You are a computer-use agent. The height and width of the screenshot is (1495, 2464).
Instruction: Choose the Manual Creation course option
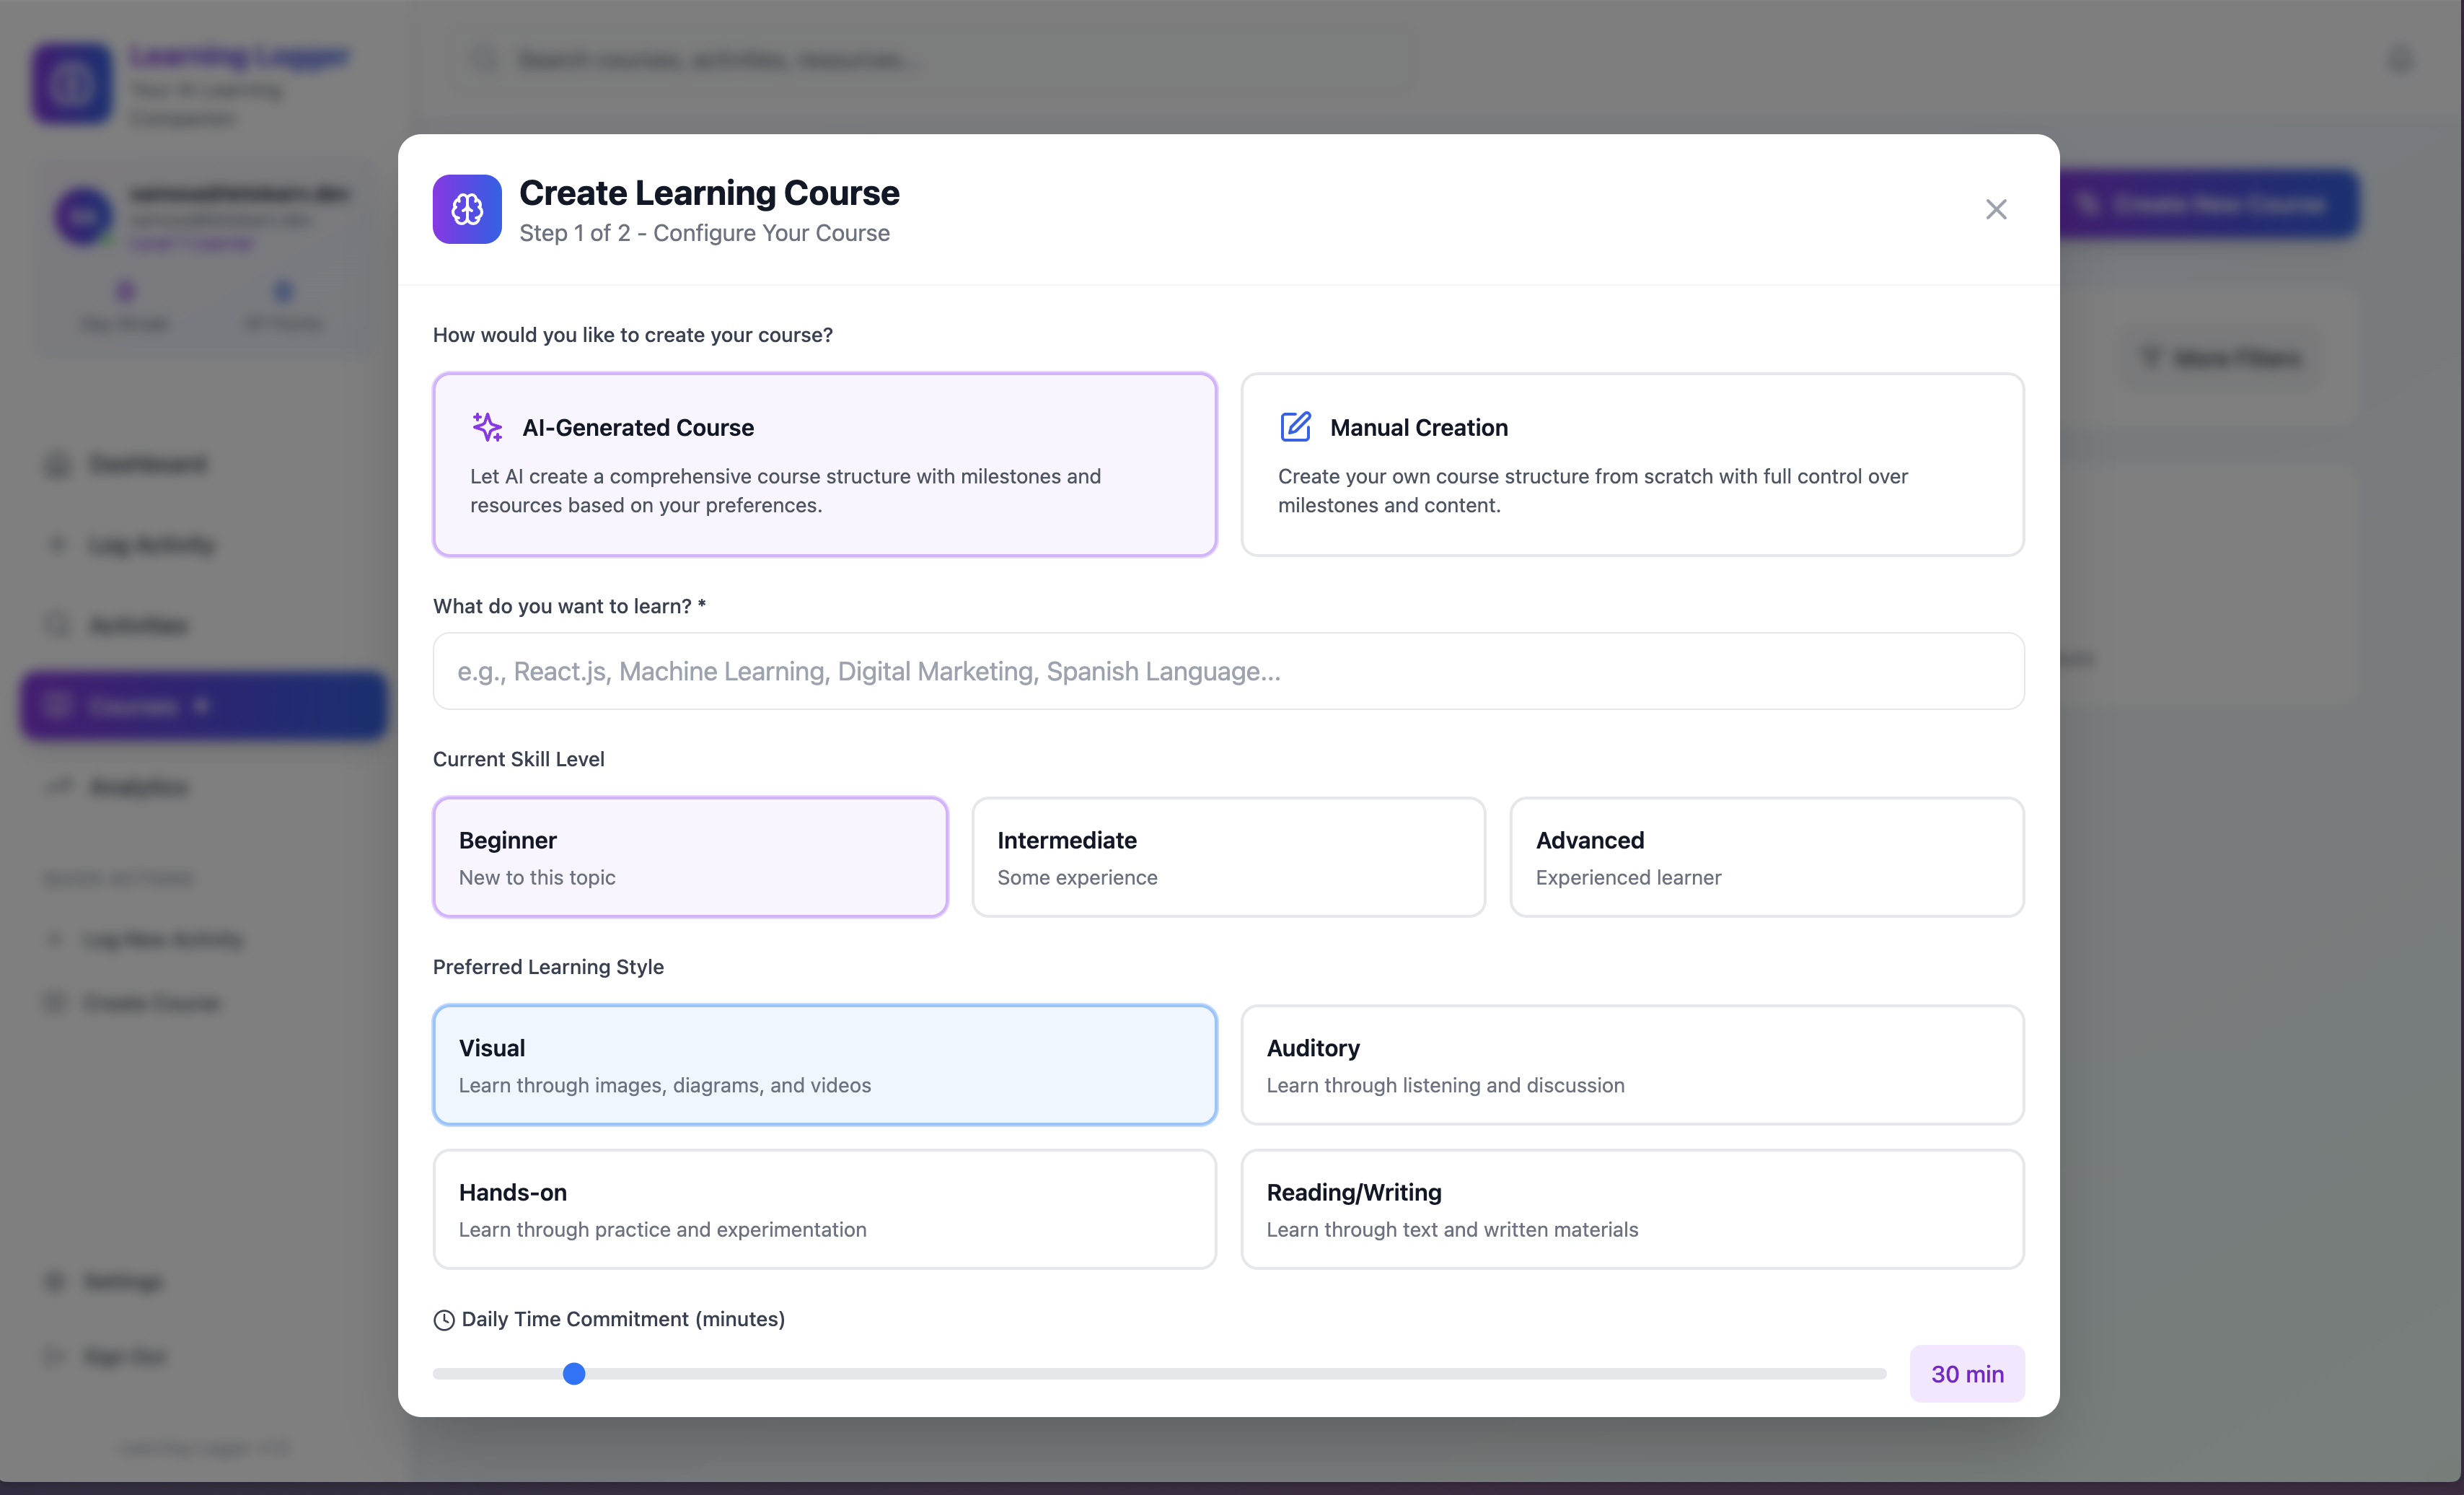coord(1632,465)
